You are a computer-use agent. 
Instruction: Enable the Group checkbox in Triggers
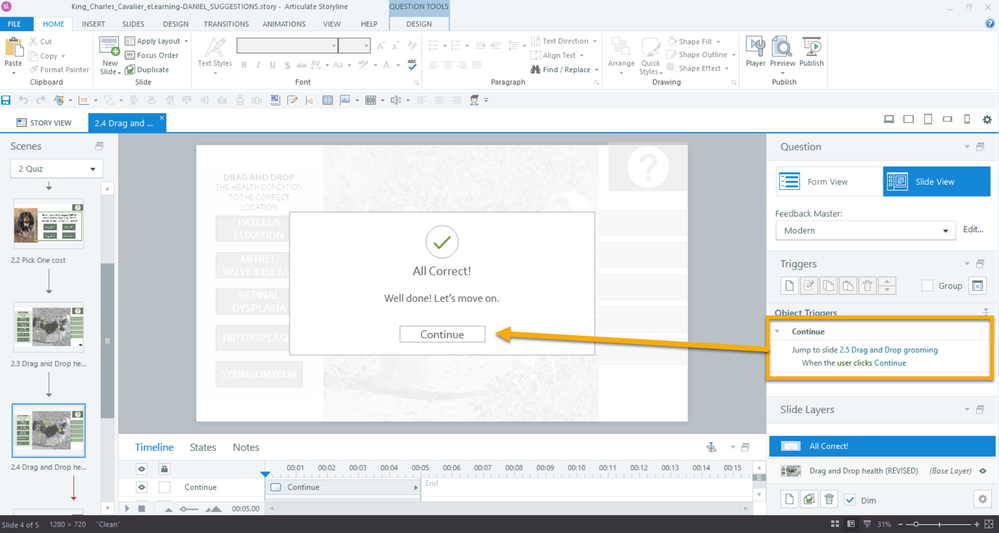point(928,286)
